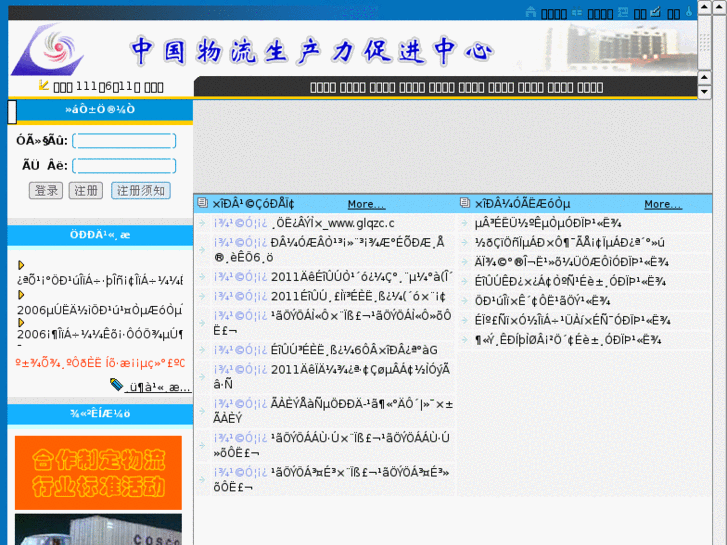
Task: Click the swirl logo beside the site title
Action: pos(48,49)
